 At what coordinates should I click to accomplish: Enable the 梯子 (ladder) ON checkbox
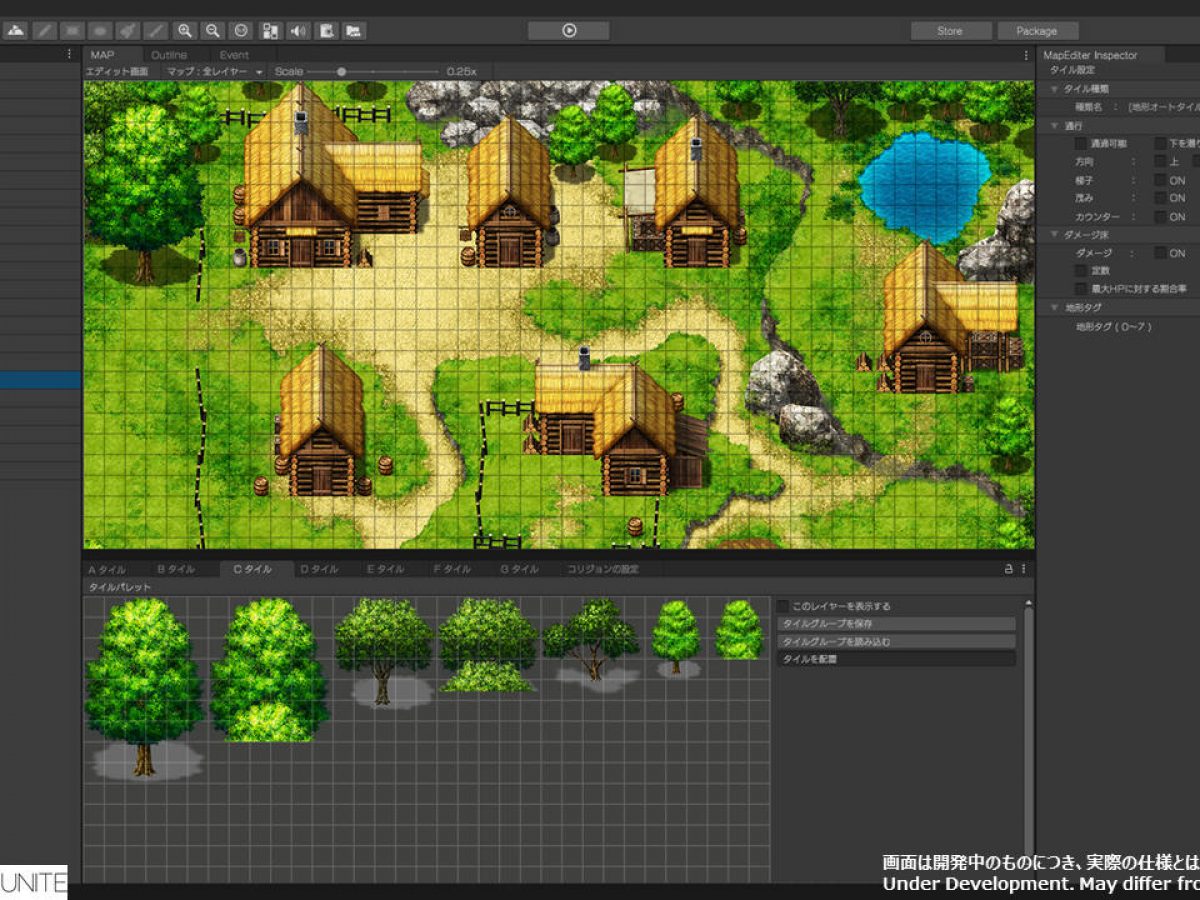click(1161, 180)
